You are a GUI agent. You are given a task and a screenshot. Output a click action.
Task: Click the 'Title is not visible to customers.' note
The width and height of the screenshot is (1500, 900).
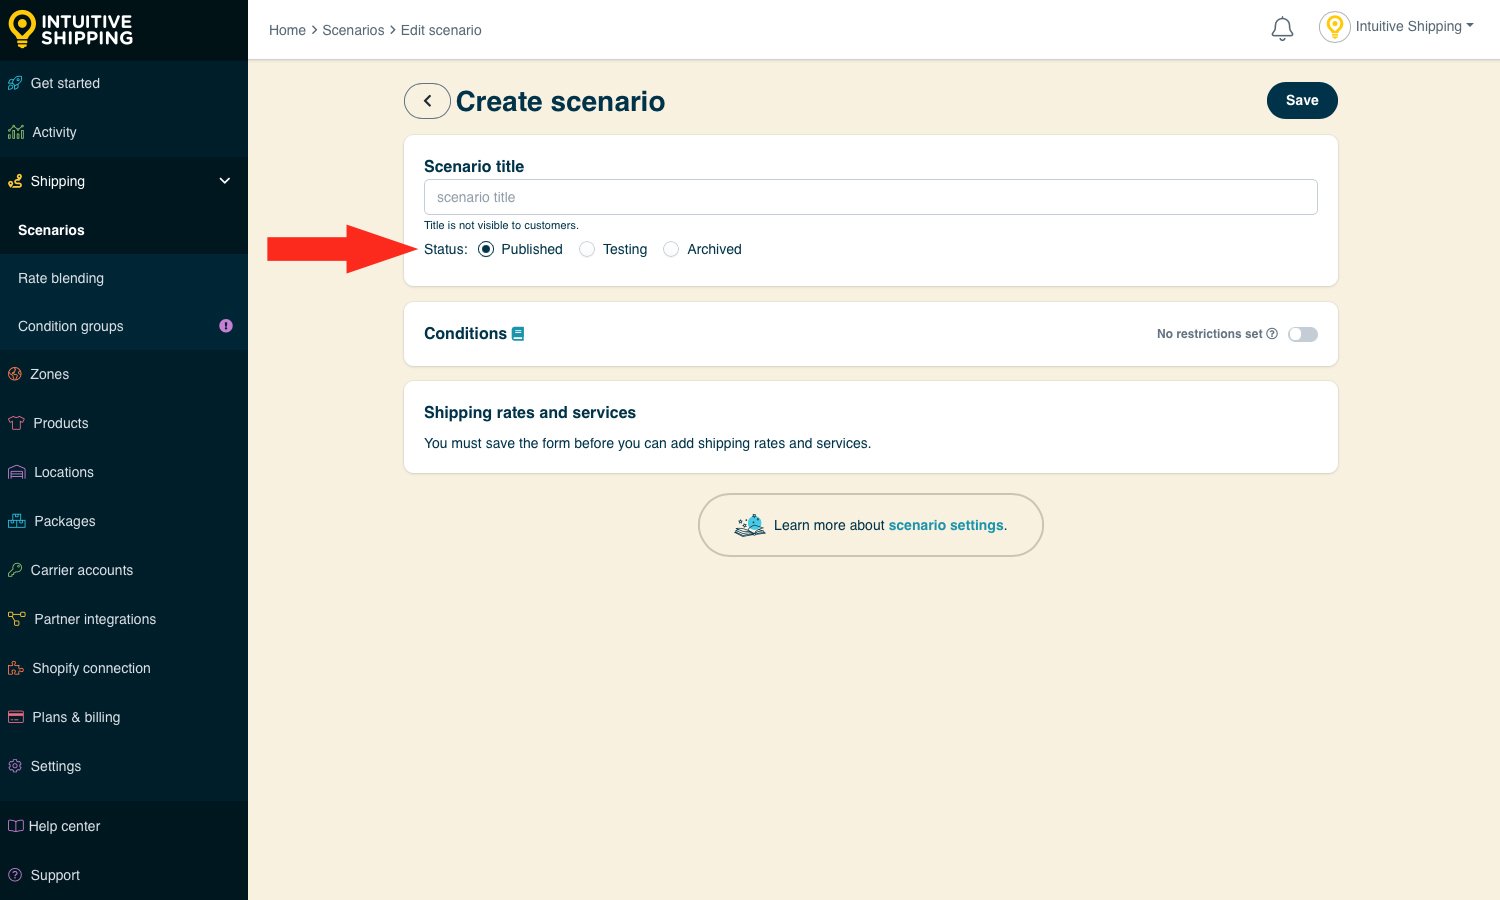coord(501,225)
